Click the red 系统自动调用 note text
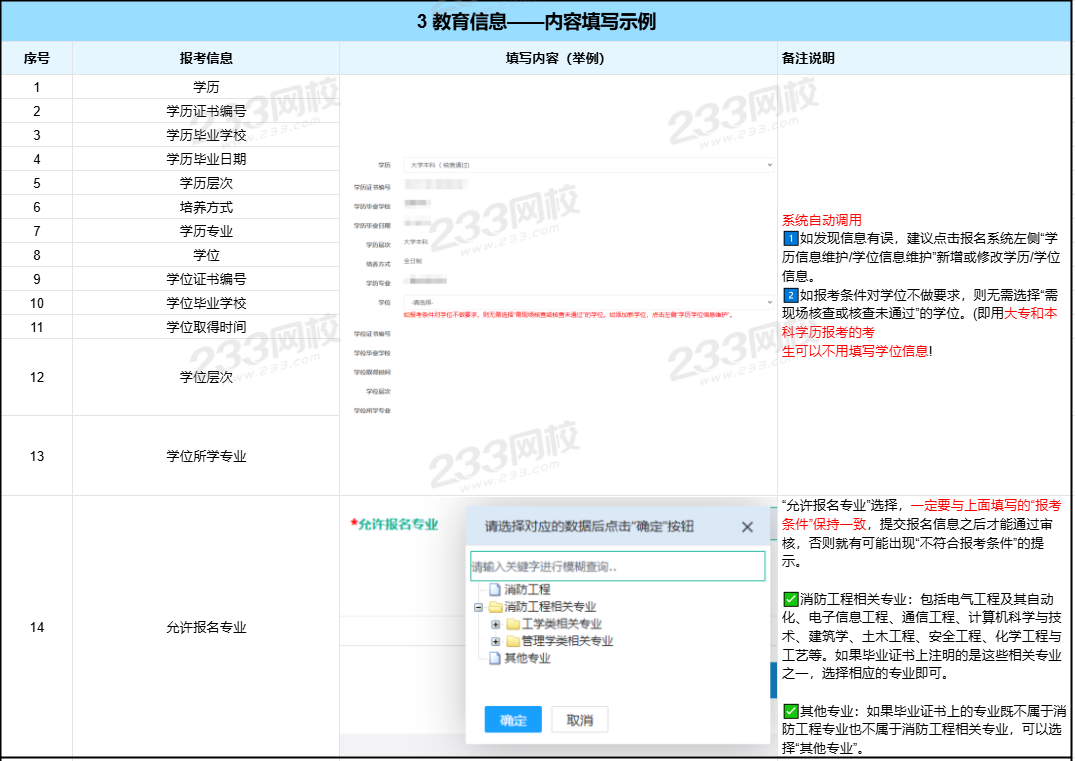Viewport: 1076px width, 761px height. (821, 220)
